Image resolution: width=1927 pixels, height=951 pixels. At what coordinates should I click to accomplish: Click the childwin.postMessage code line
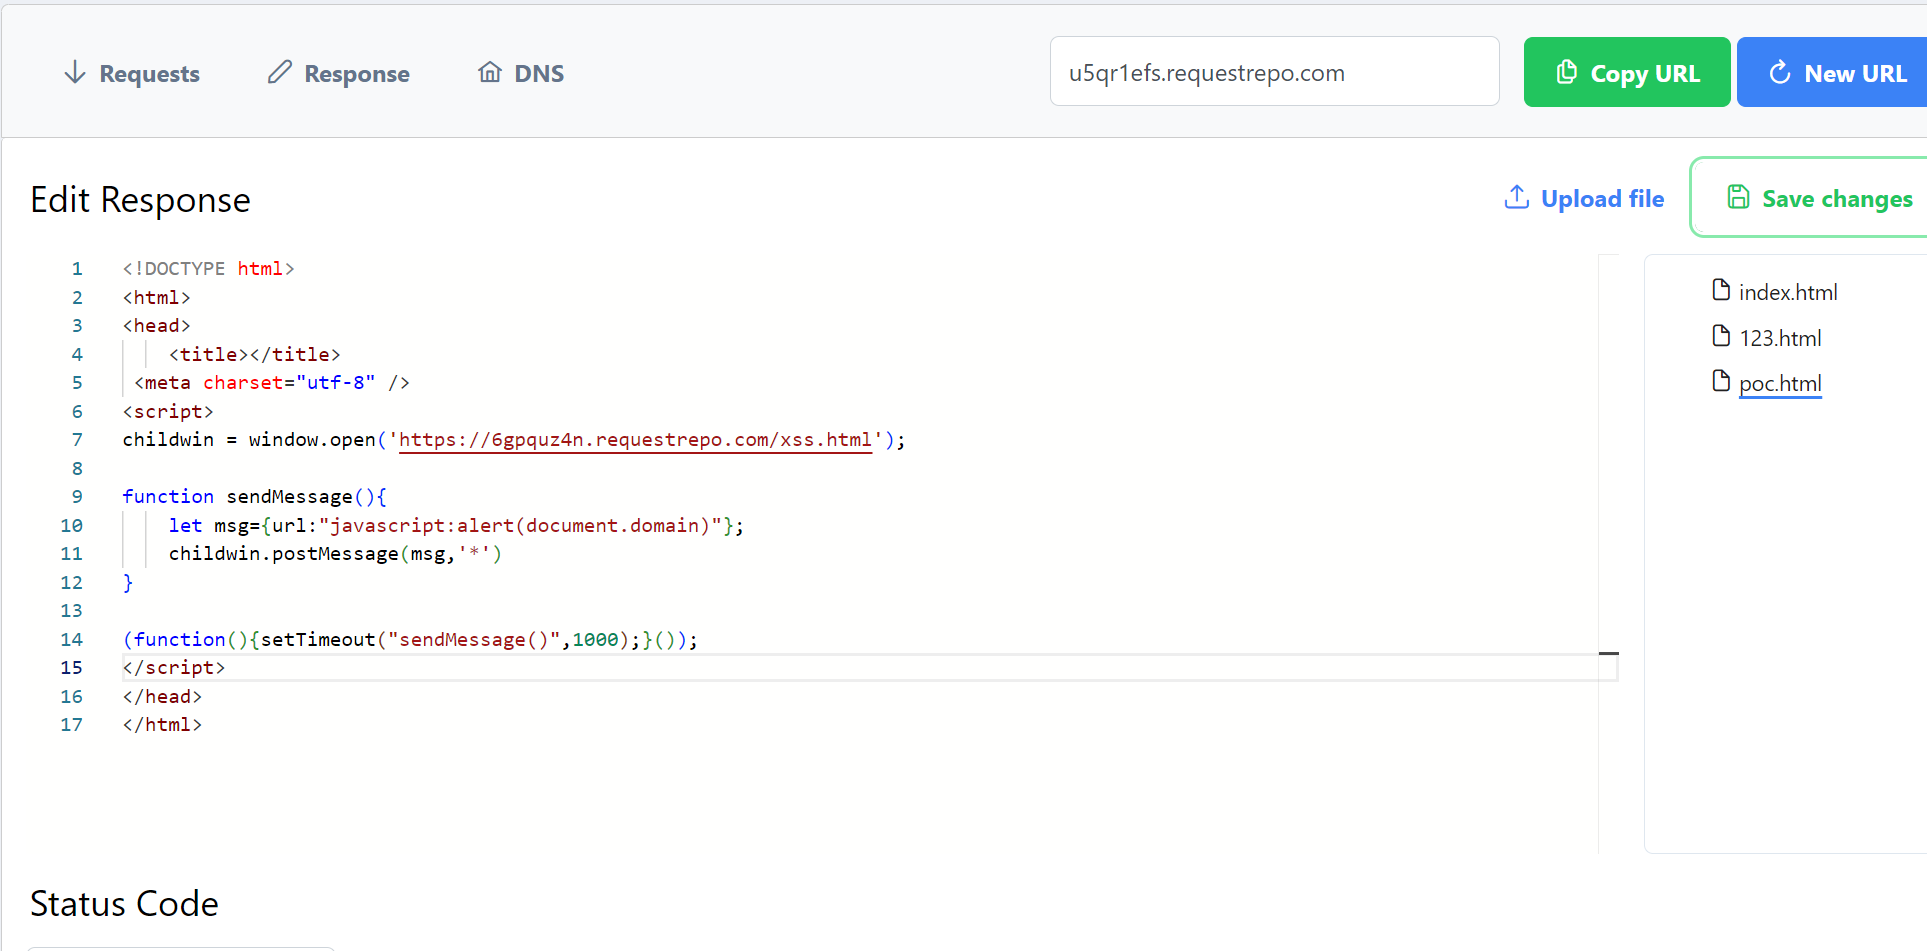(x=335, y=554)
